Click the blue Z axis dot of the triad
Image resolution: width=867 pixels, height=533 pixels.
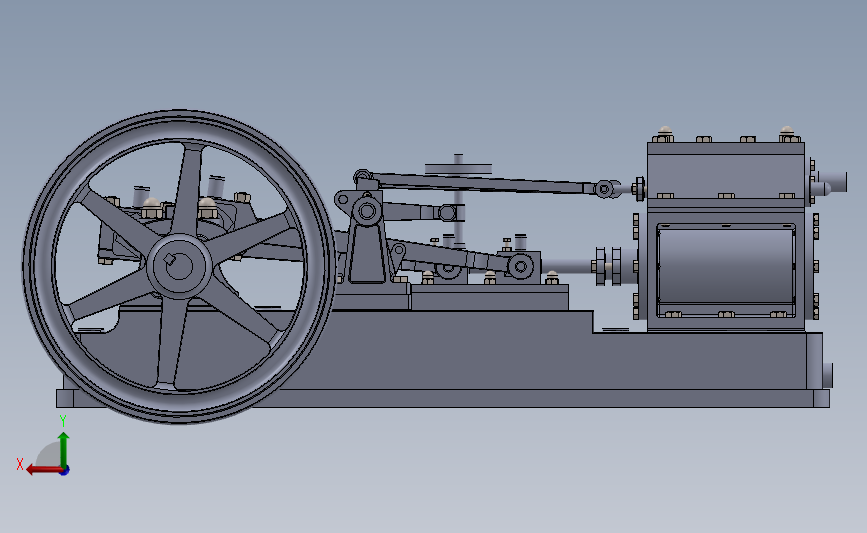(x=65, y=471)
